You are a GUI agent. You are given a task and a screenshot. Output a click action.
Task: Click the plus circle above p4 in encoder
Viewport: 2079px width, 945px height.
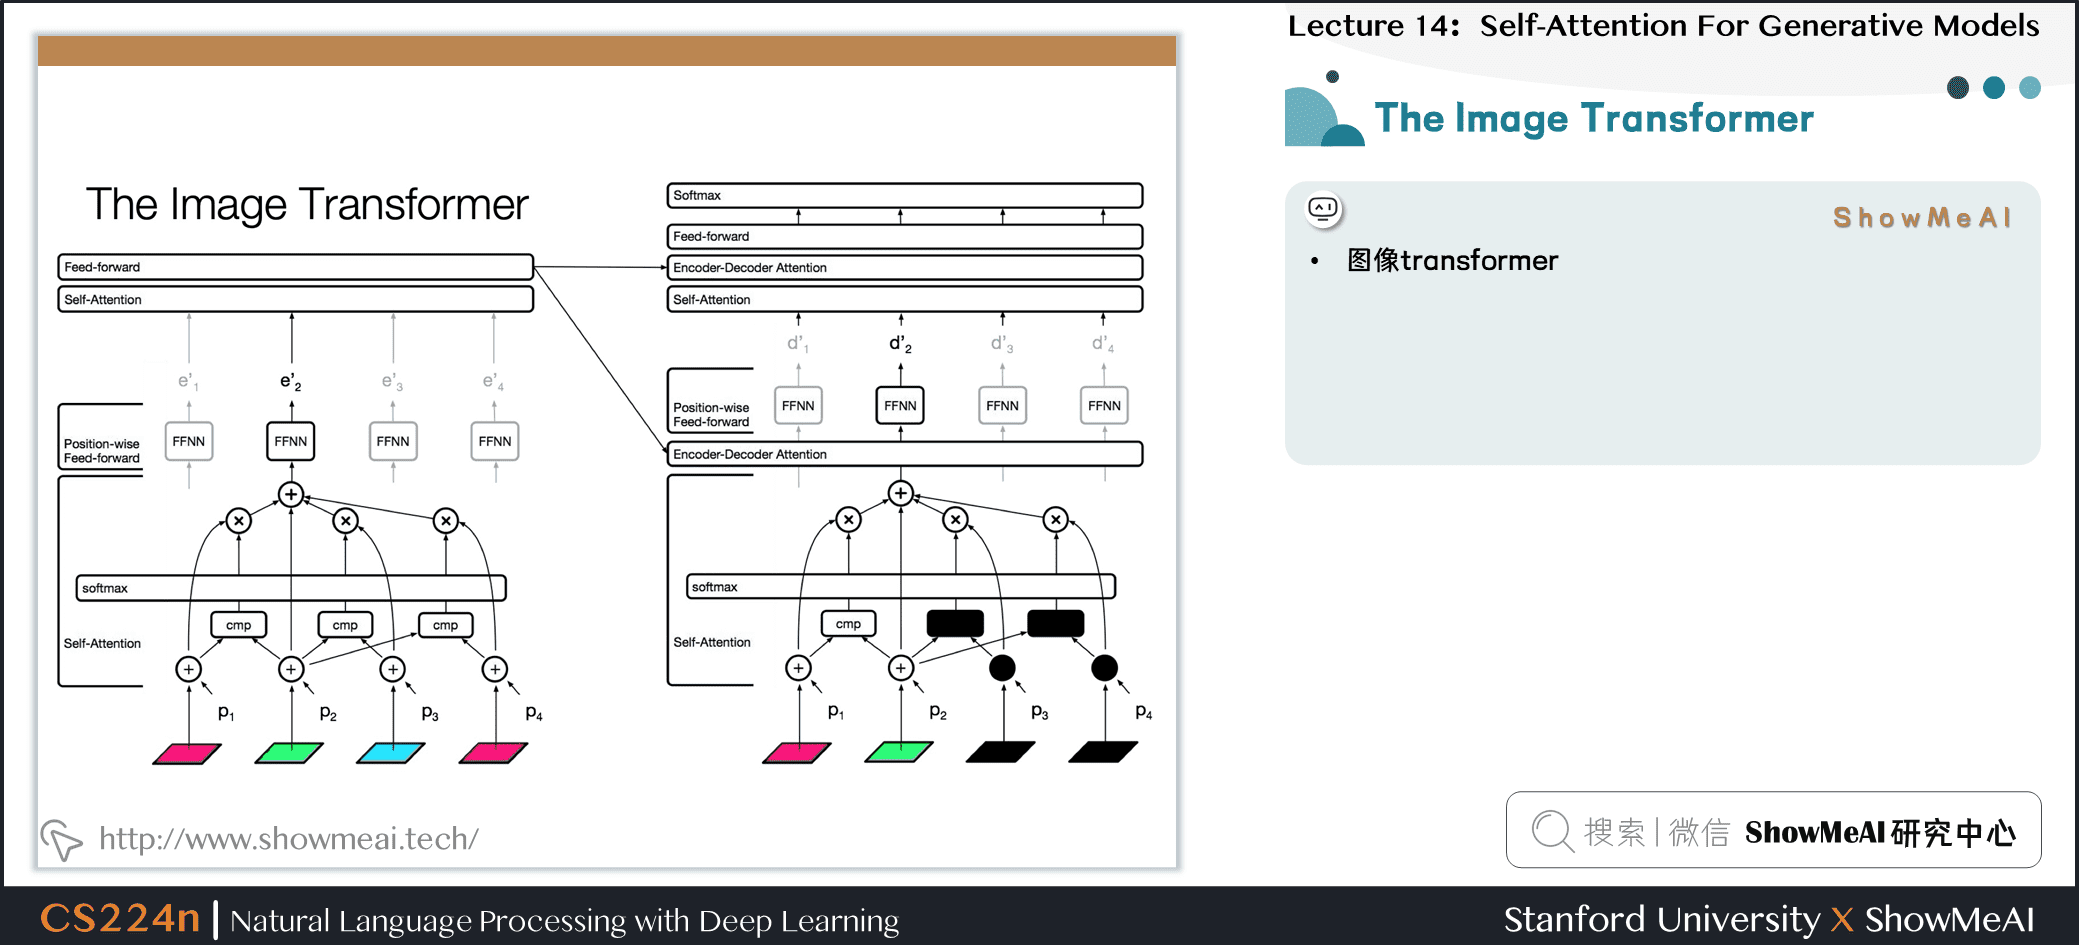[x=495, y=669]
